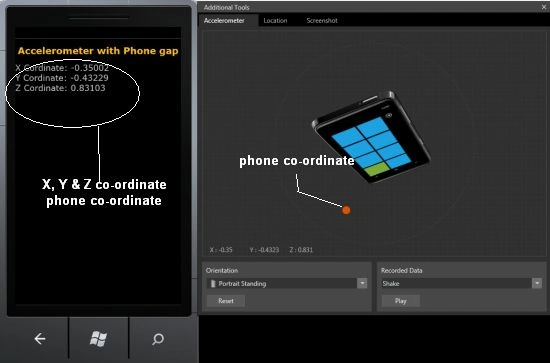Expand the Orientation dropdown arrow
Screen dimensions: 550x363
362,283
